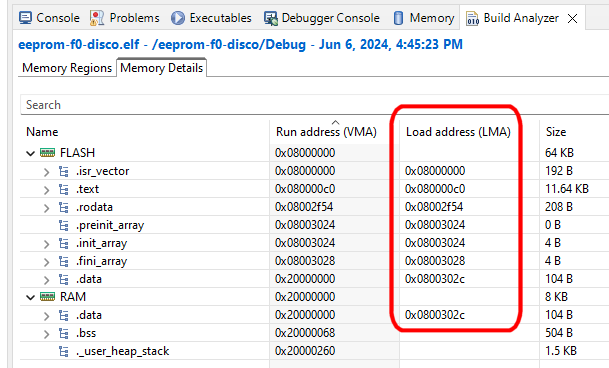Expand the .fini_array section
Image resolution: width=609 pixels, height=368 pixels.
pyautogui.click(x=46, y=262)
